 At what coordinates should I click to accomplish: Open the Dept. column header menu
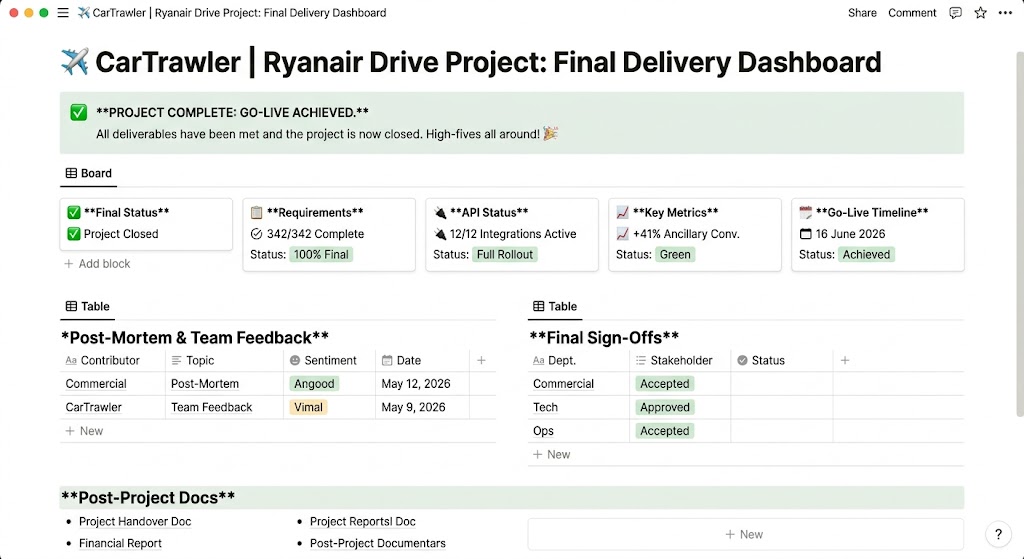point(579,360)
